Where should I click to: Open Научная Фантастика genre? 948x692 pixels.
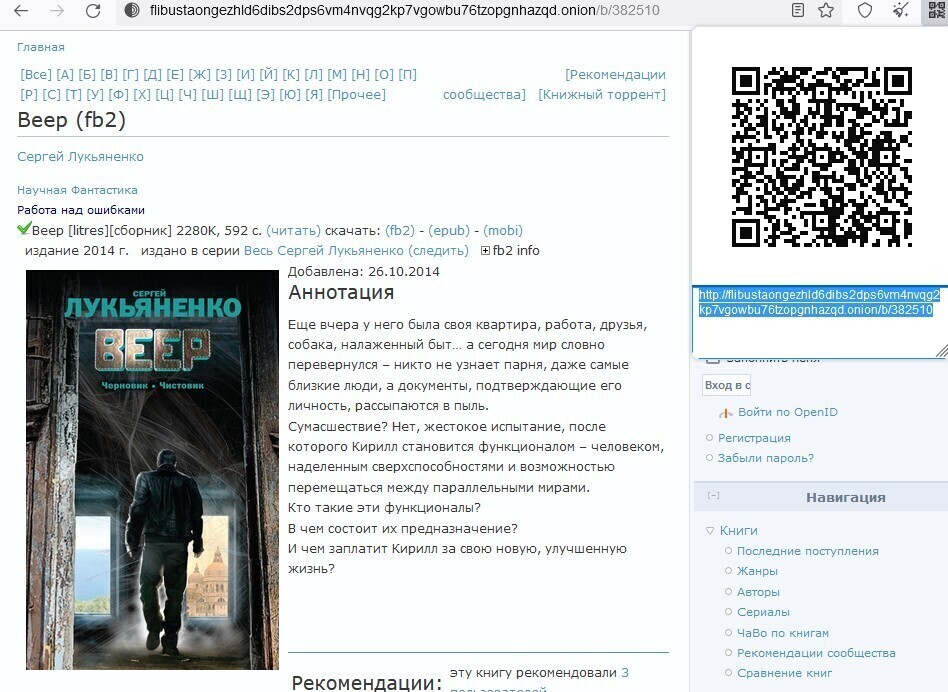(x=77, y=190)
